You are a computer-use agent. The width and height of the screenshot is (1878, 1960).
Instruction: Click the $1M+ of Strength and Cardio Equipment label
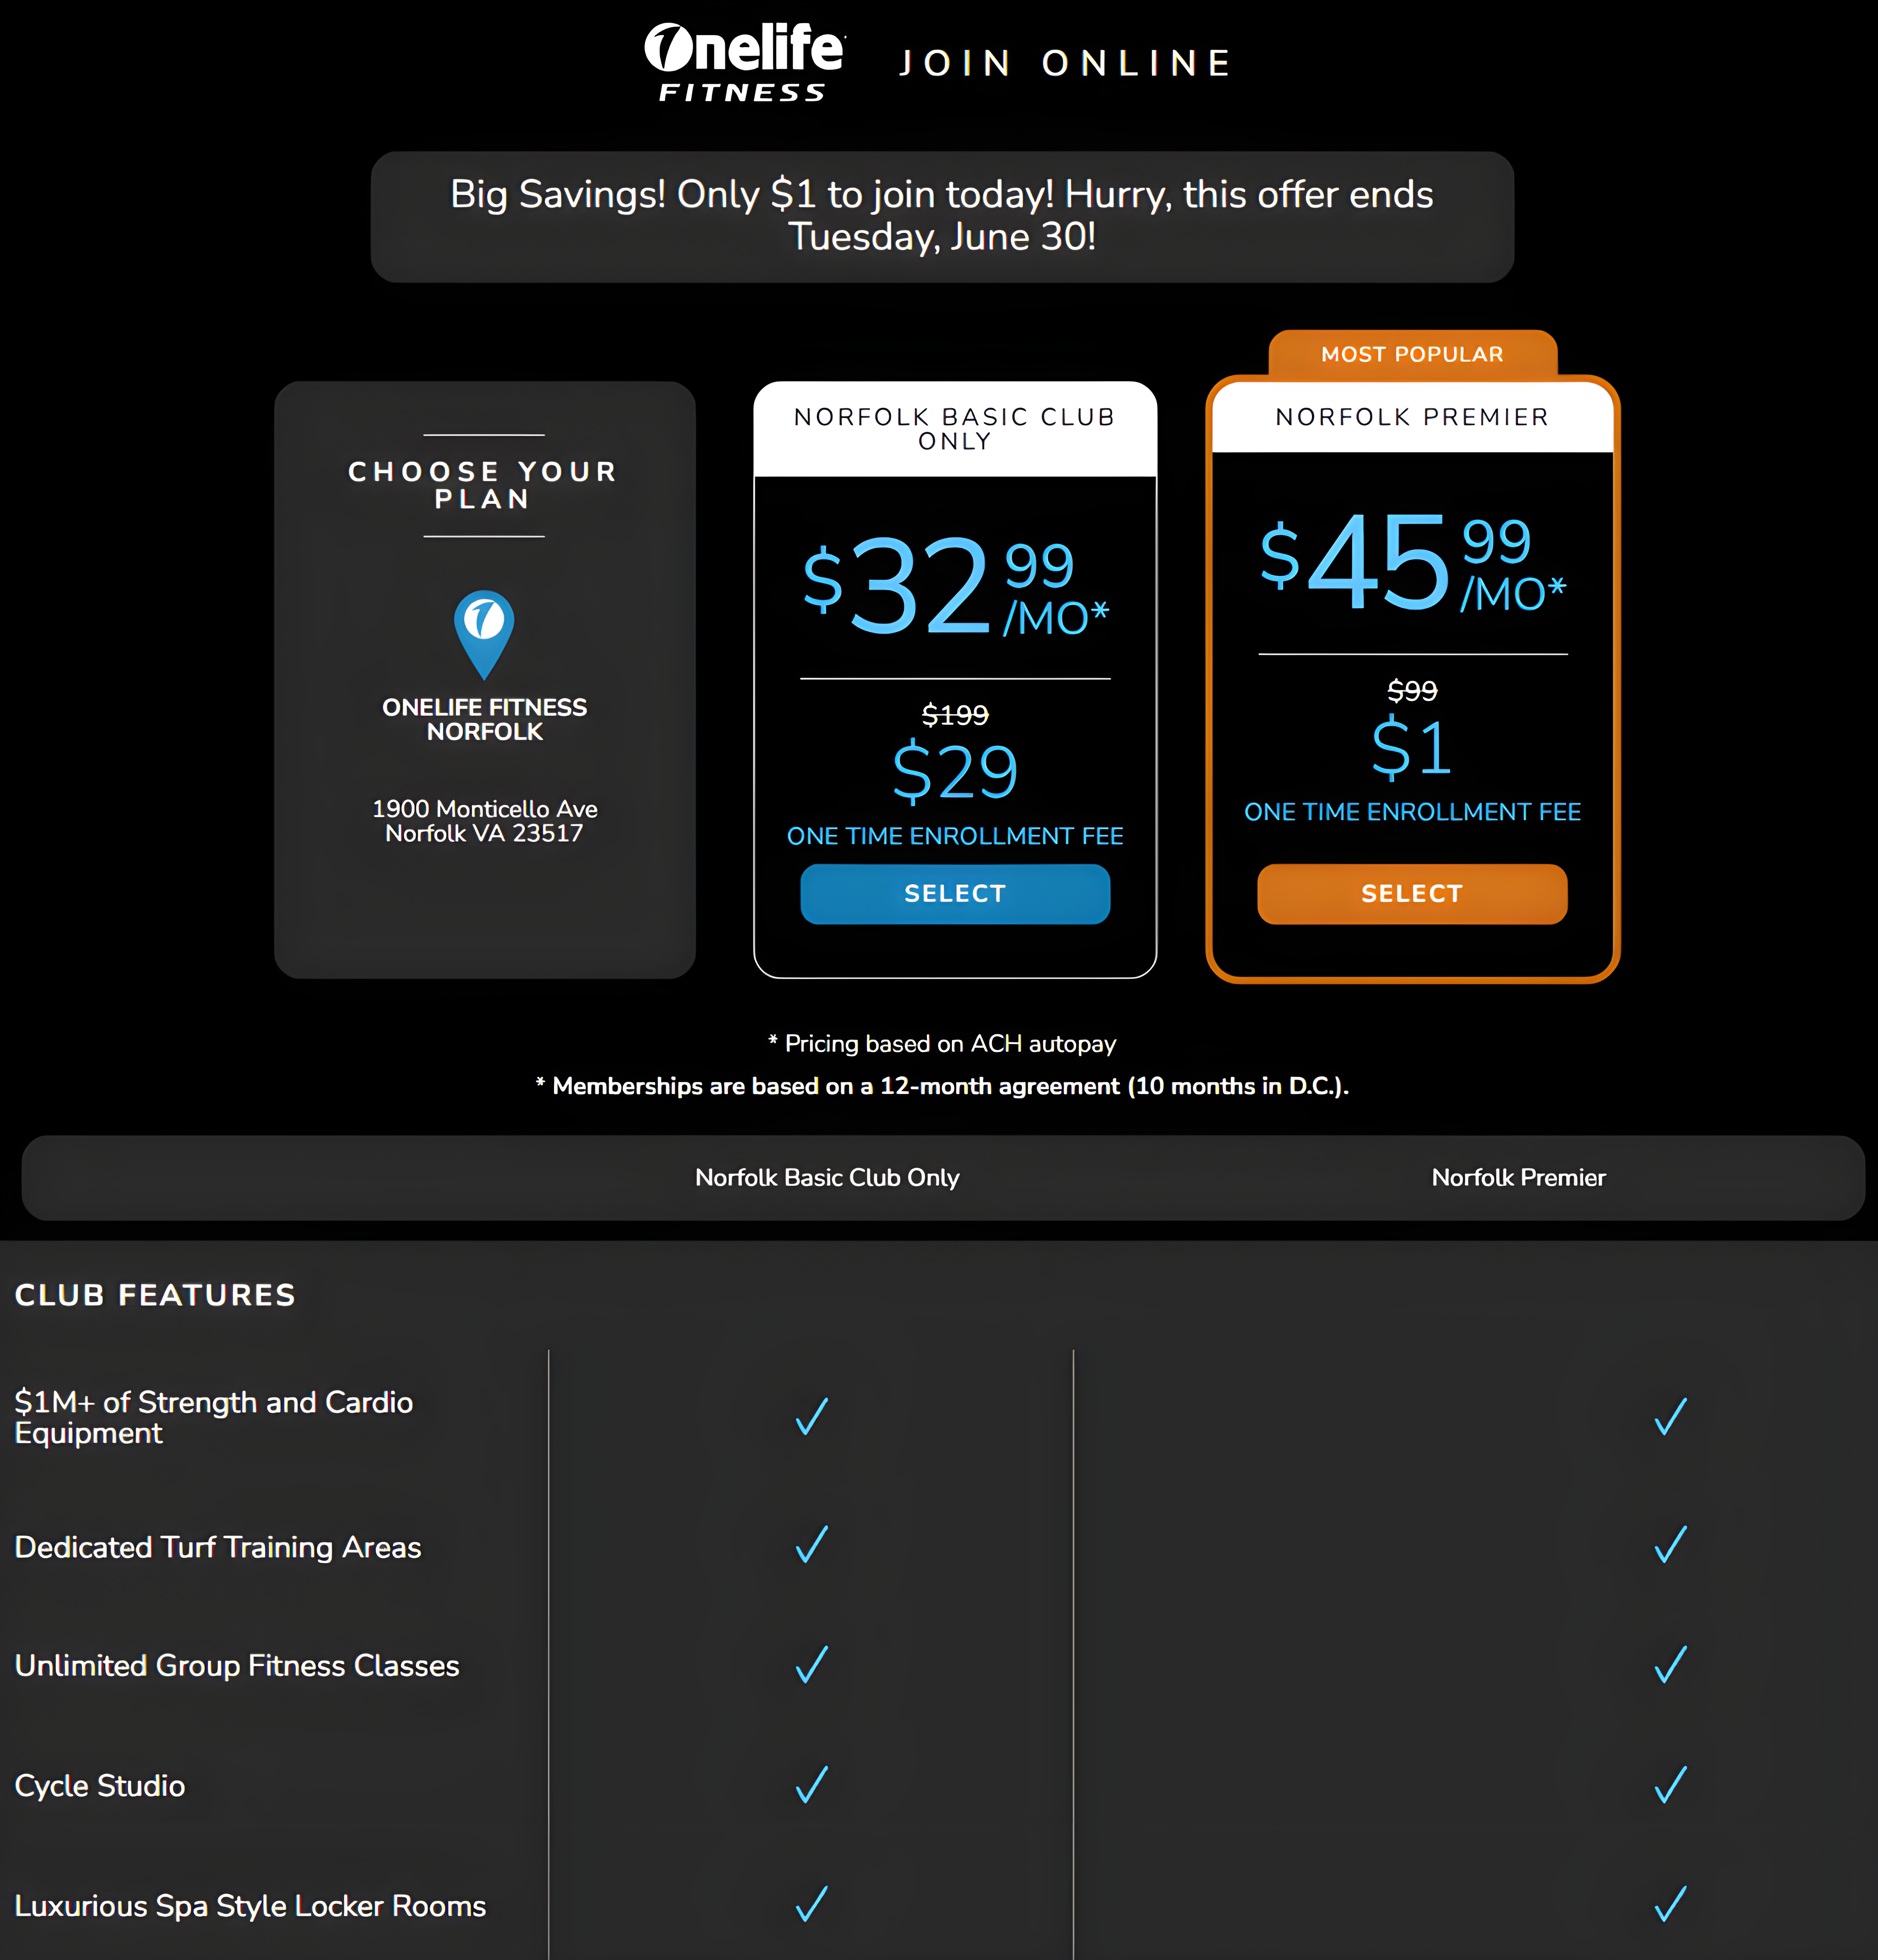click(213, 1417)
